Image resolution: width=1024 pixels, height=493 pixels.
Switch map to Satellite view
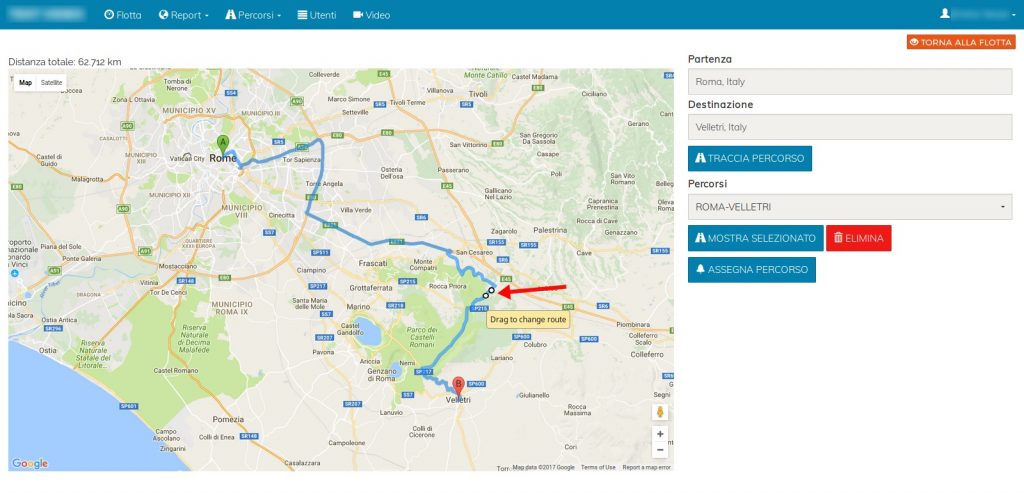(x=52, y=82)
